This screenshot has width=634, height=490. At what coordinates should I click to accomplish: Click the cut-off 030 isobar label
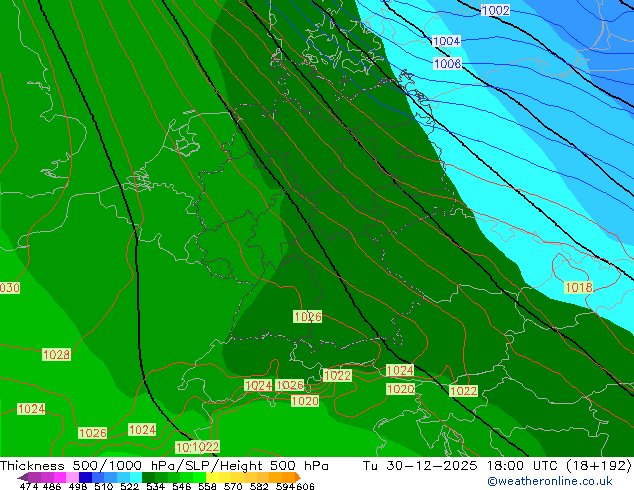10,288
